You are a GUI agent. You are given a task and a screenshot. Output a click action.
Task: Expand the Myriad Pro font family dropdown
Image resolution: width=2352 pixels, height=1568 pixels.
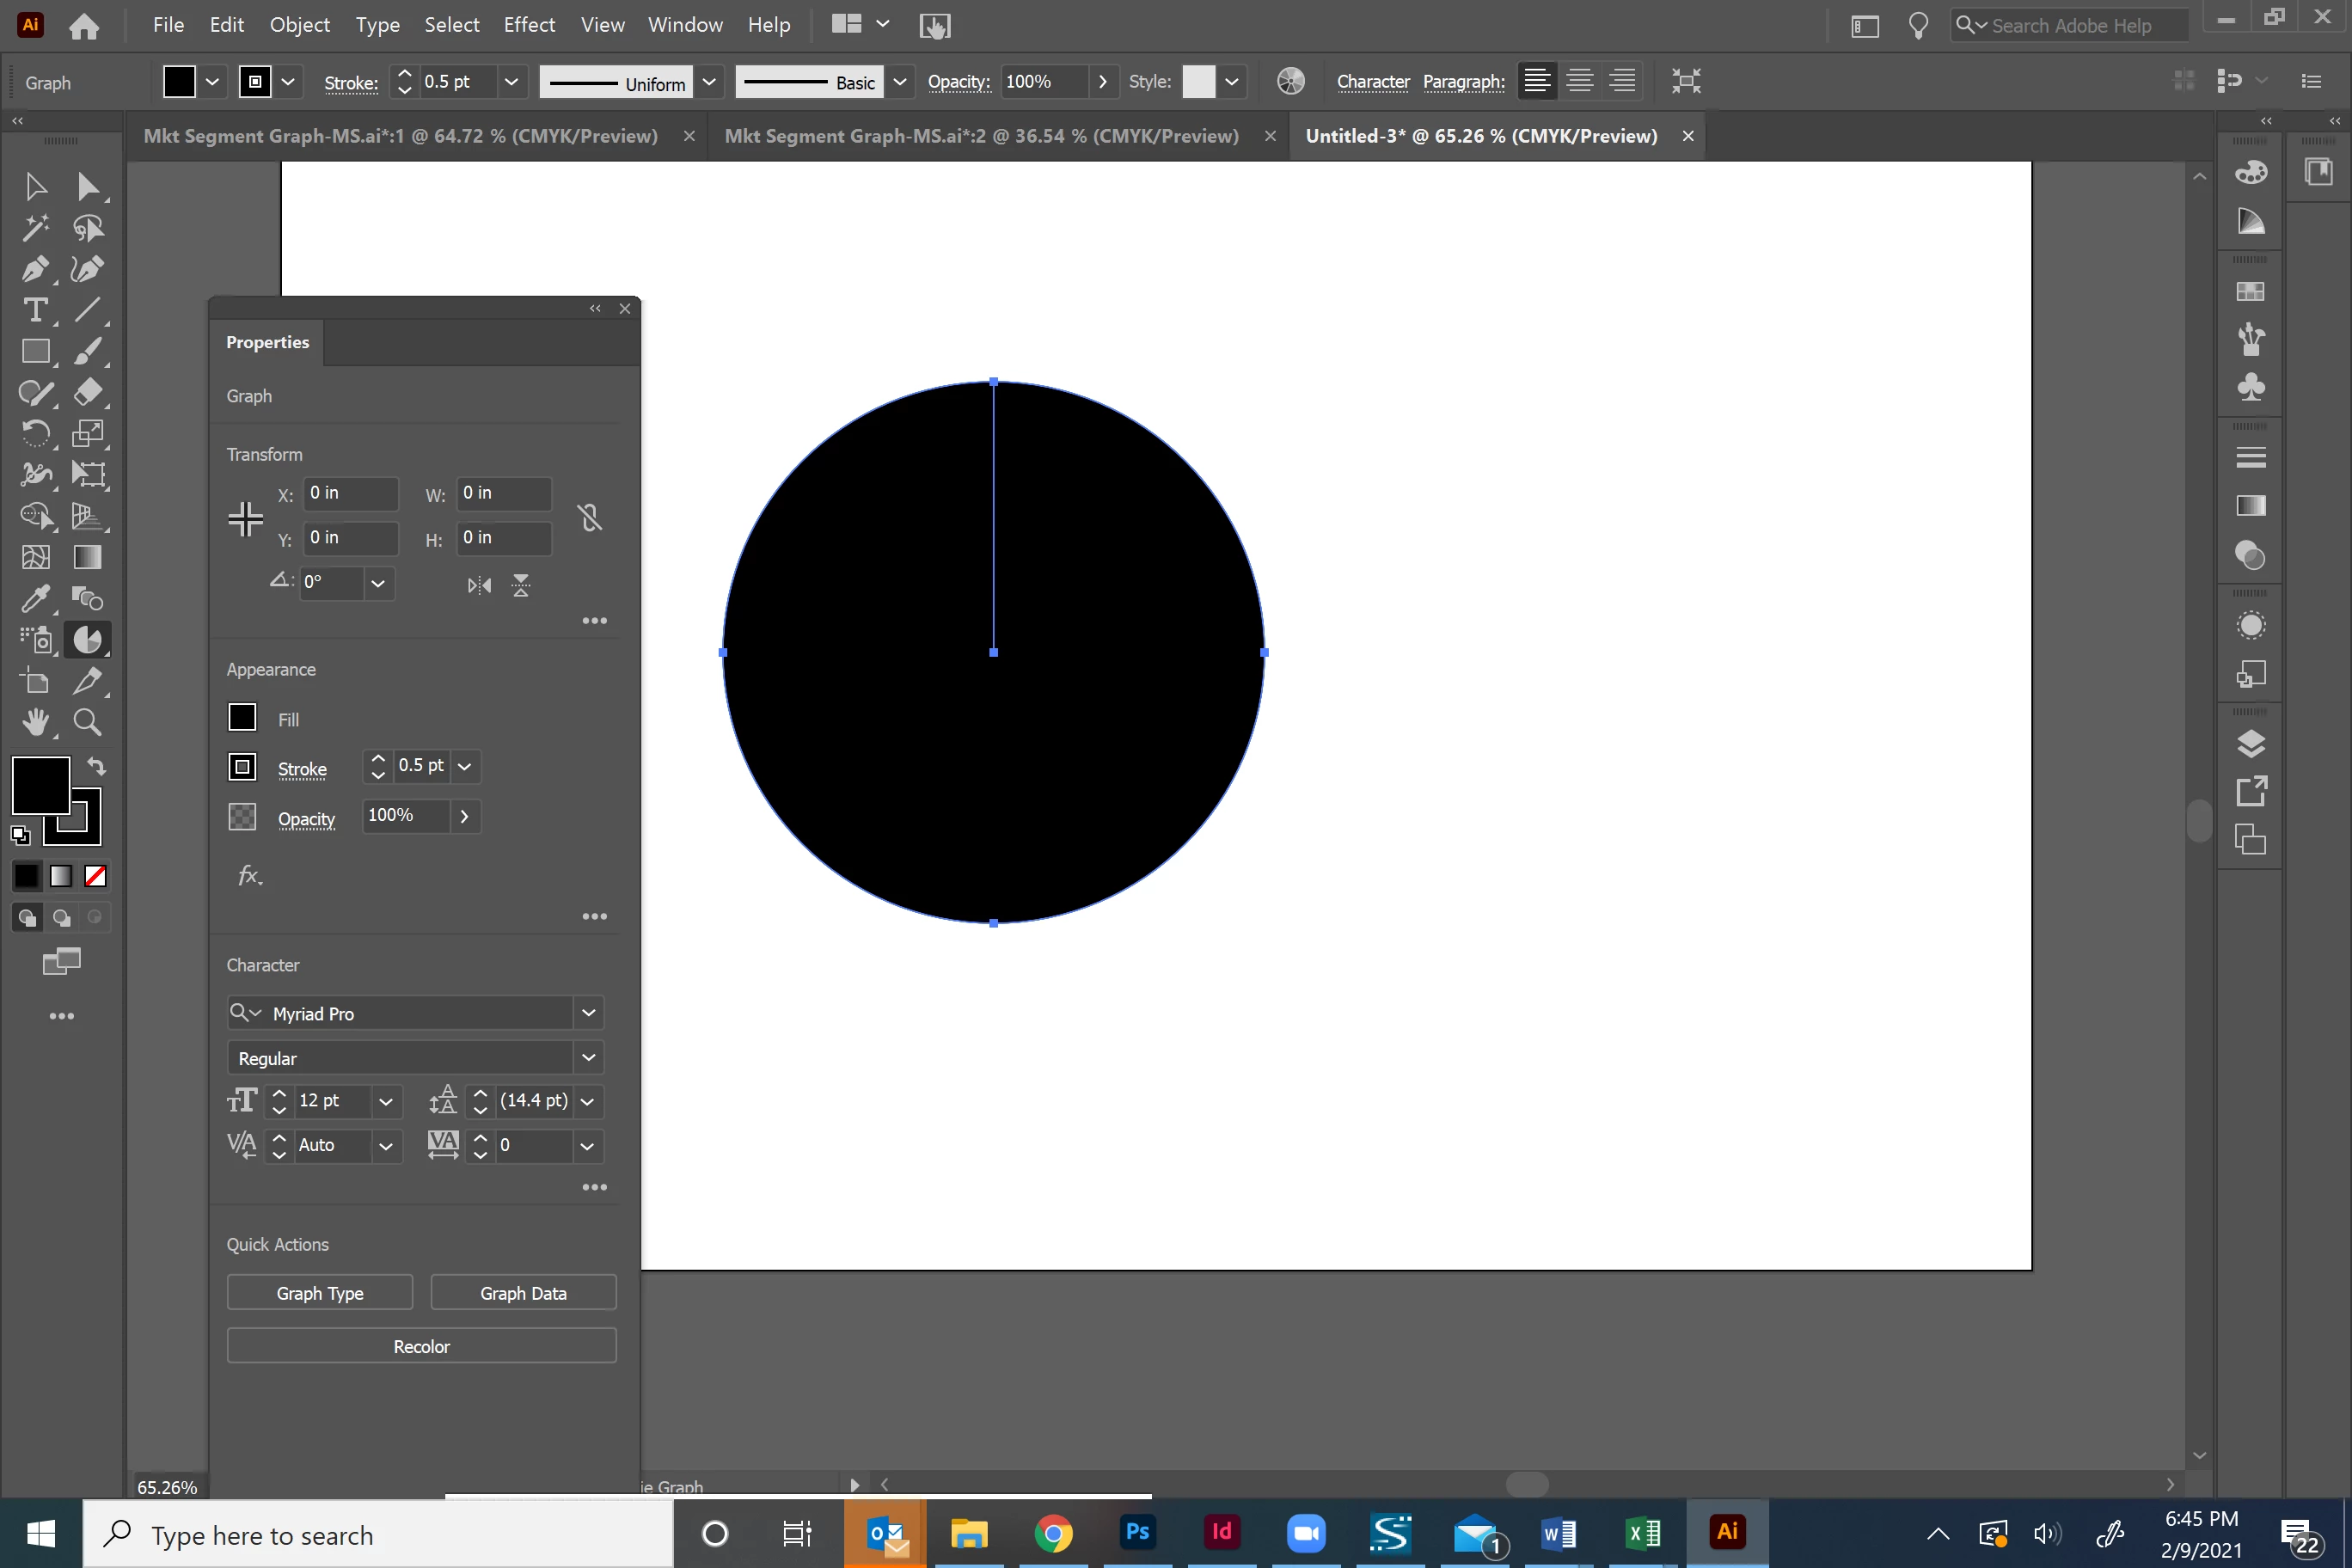[x=589, y=1013]
